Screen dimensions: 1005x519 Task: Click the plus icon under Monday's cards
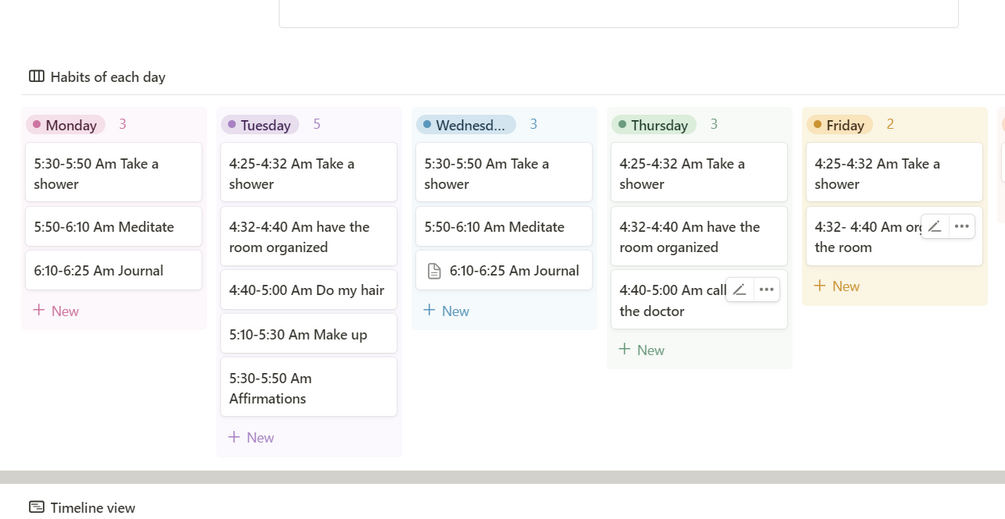[39, 311]
